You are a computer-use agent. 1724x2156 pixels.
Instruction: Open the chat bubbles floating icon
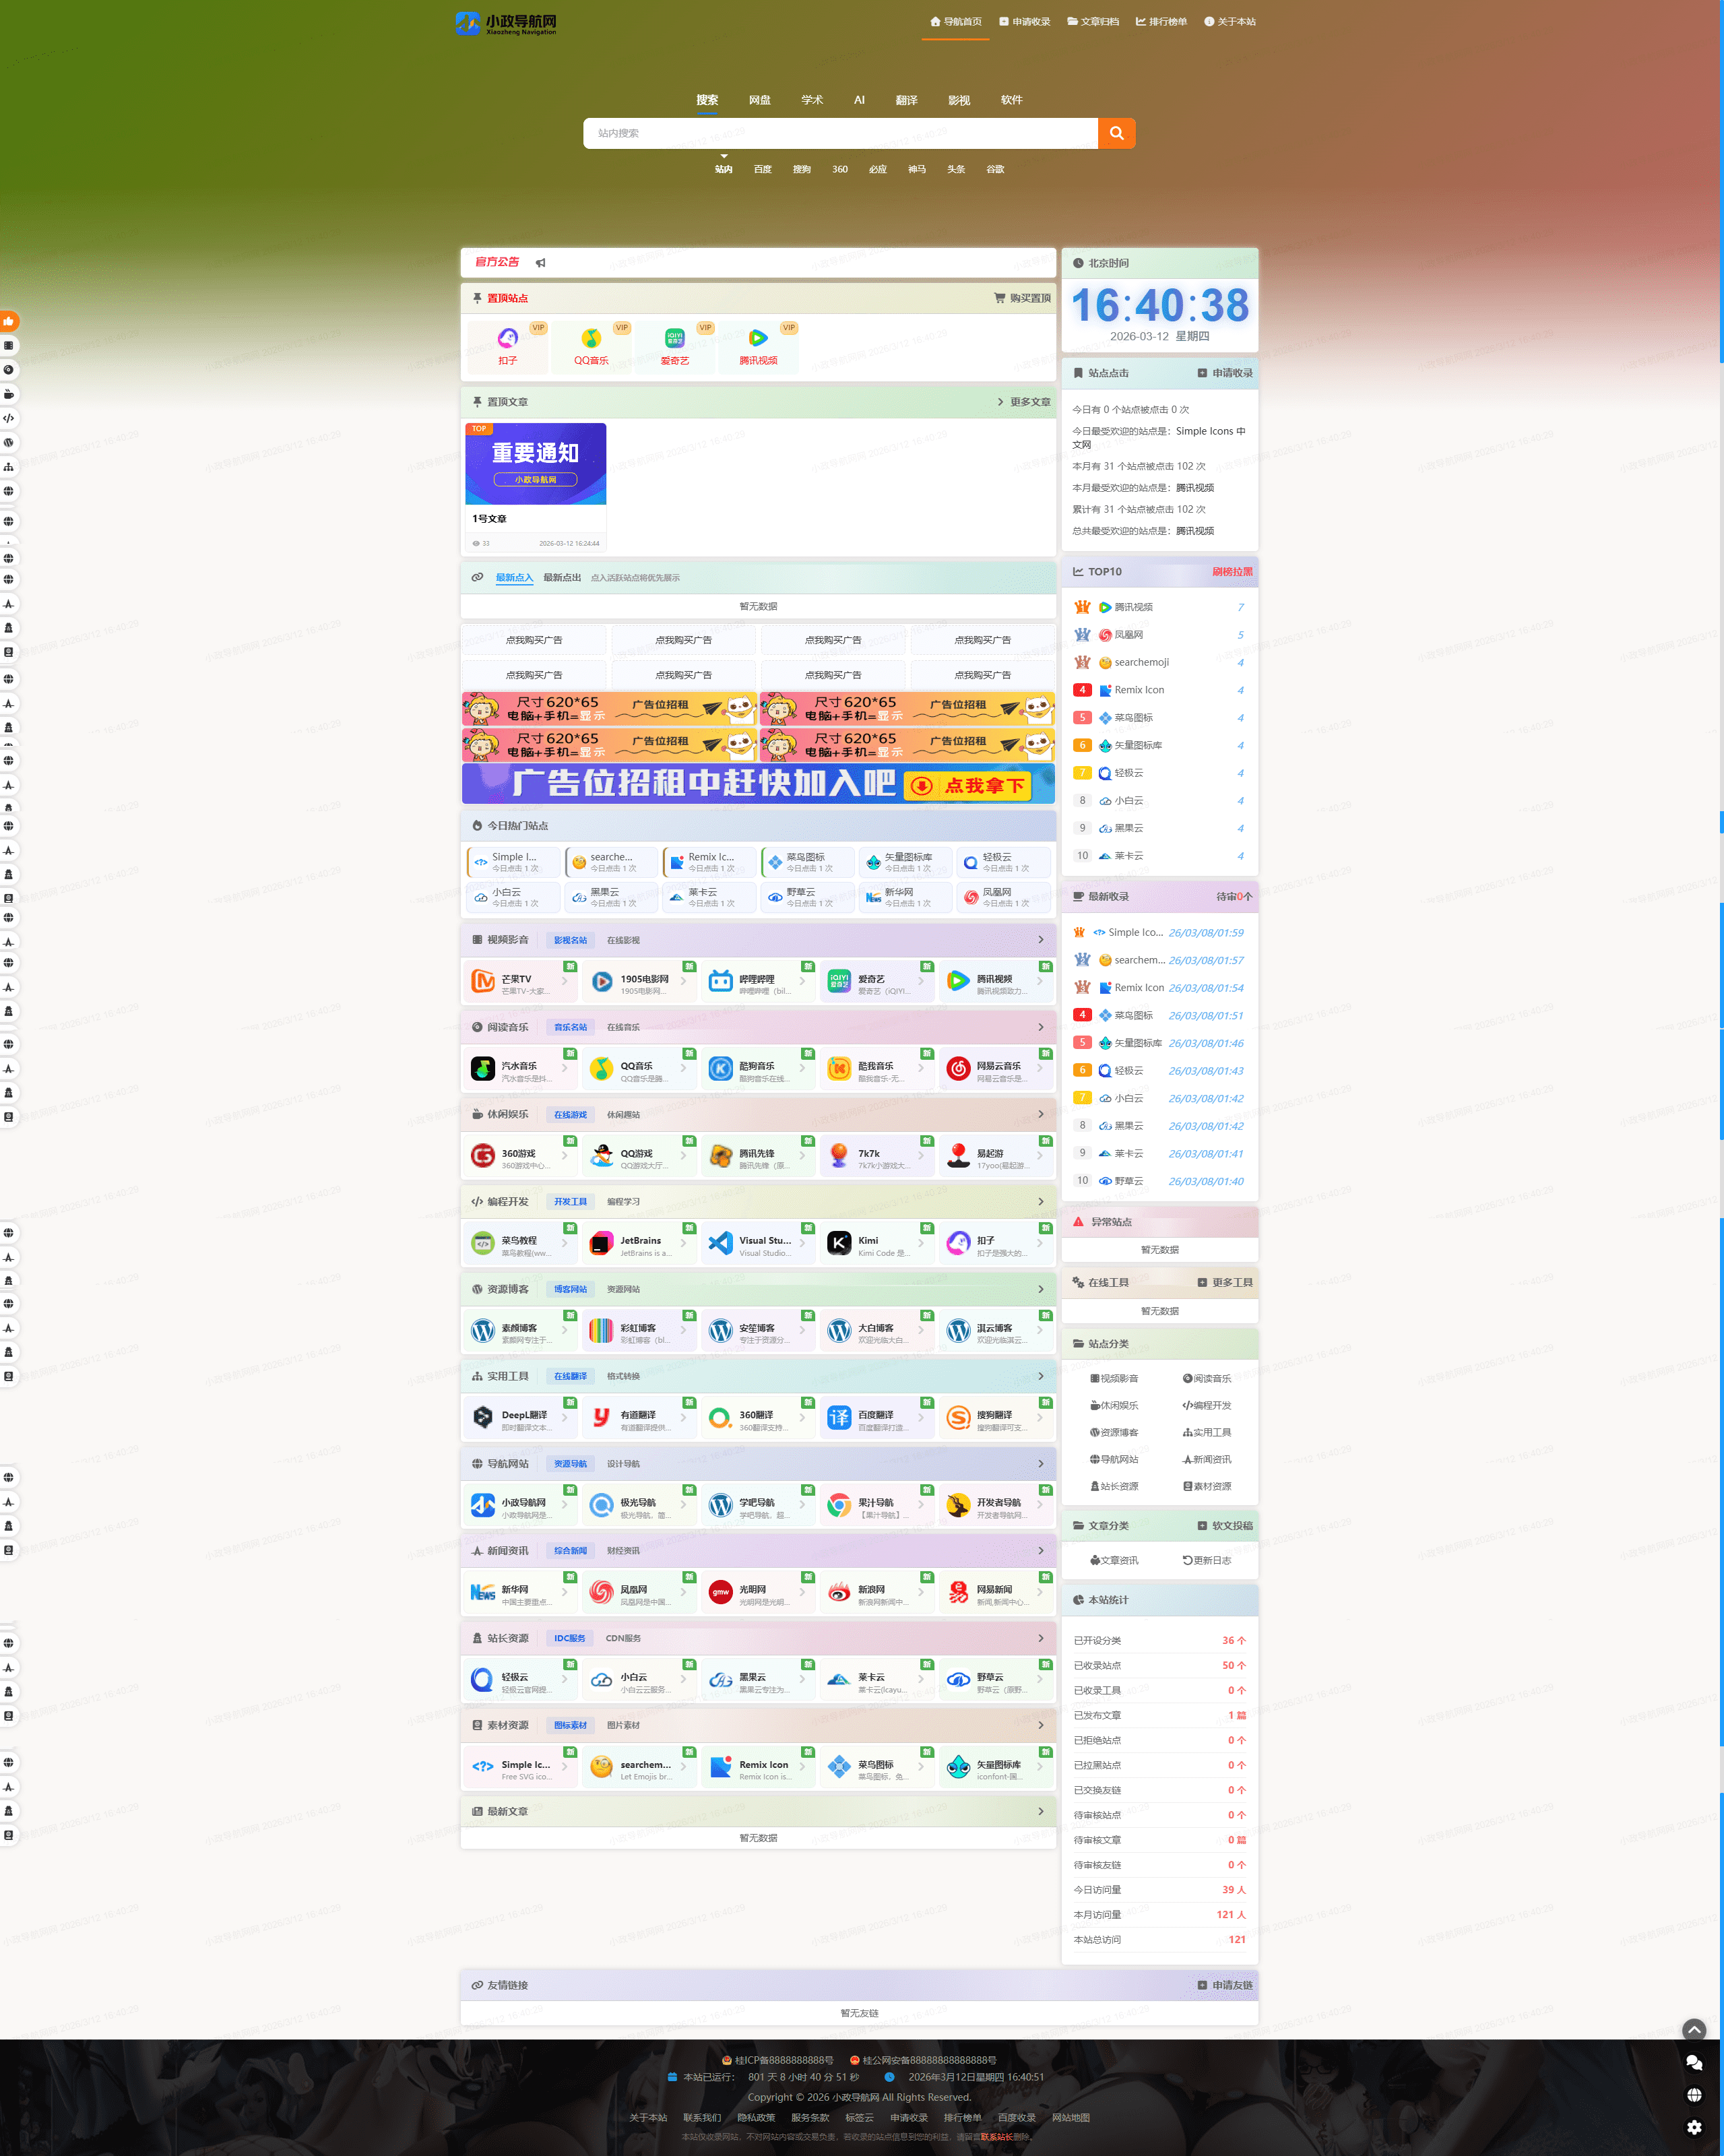pyautogui.click(x=1693, y=2062)
